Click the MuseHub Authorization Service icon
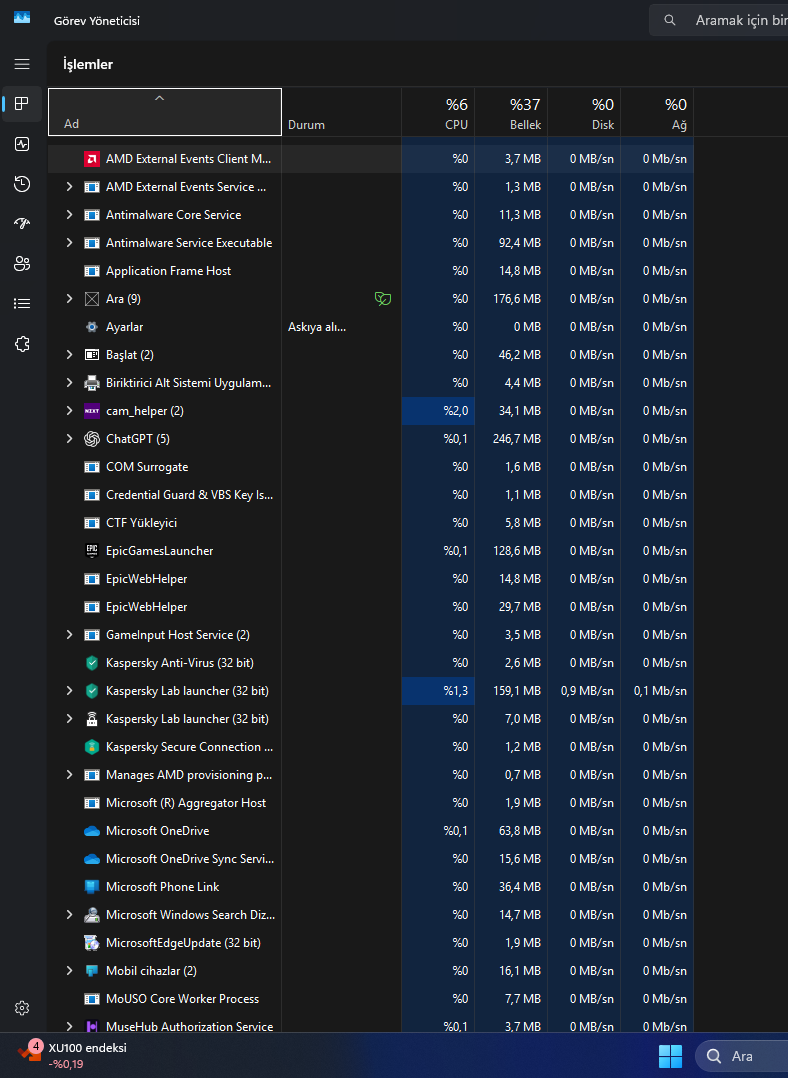 point(91,1026)
